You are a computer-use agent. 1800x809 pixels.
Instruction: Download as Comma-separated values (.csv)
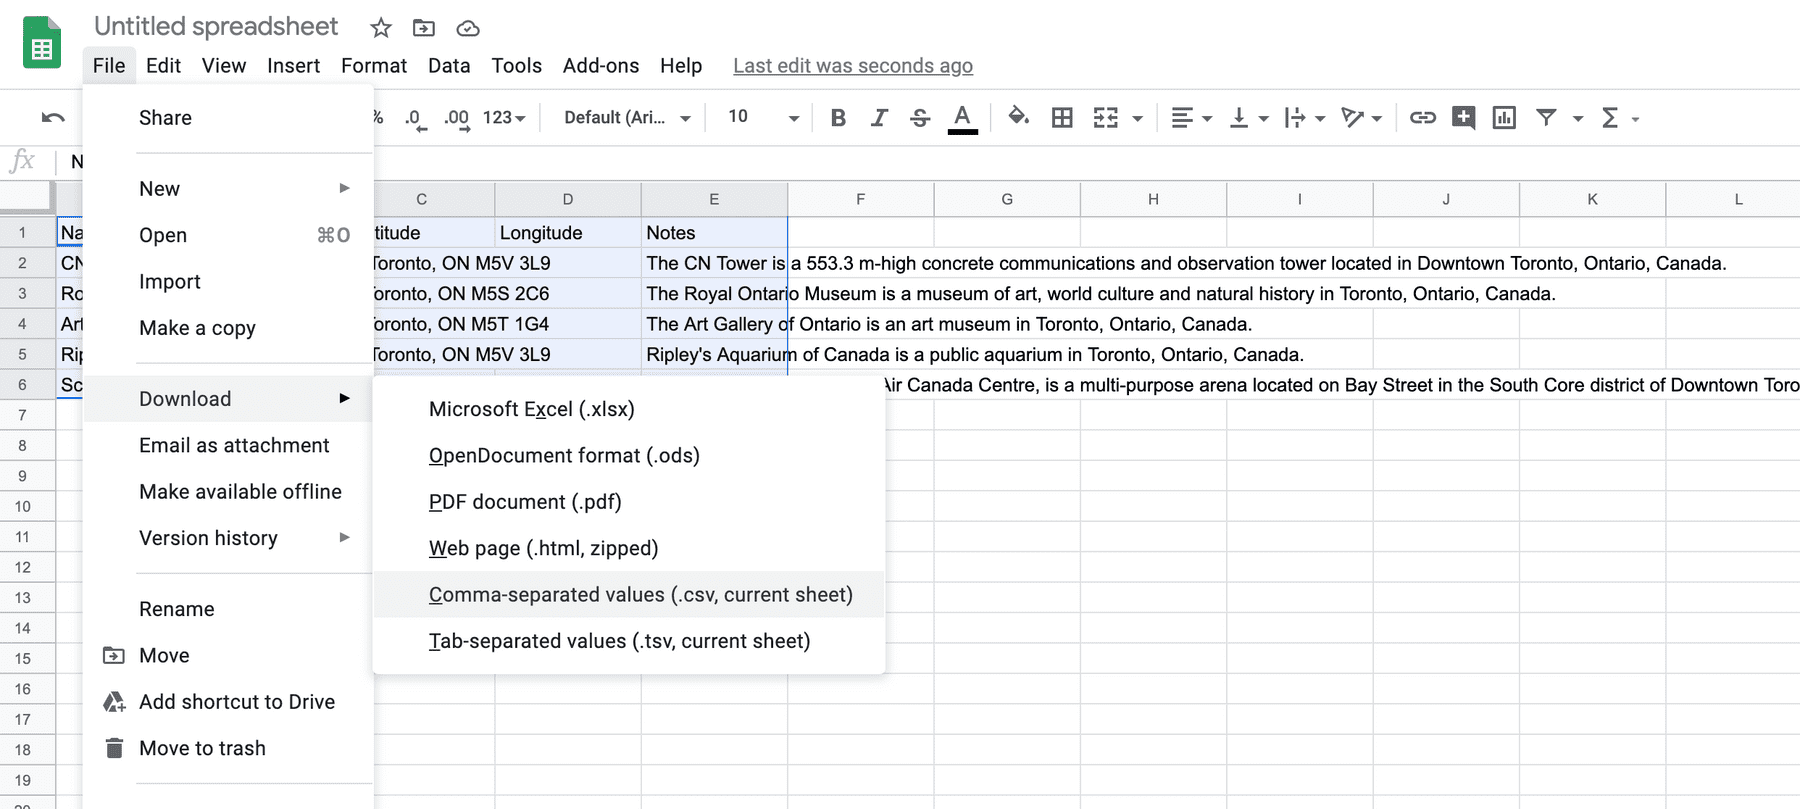(629, 595)
